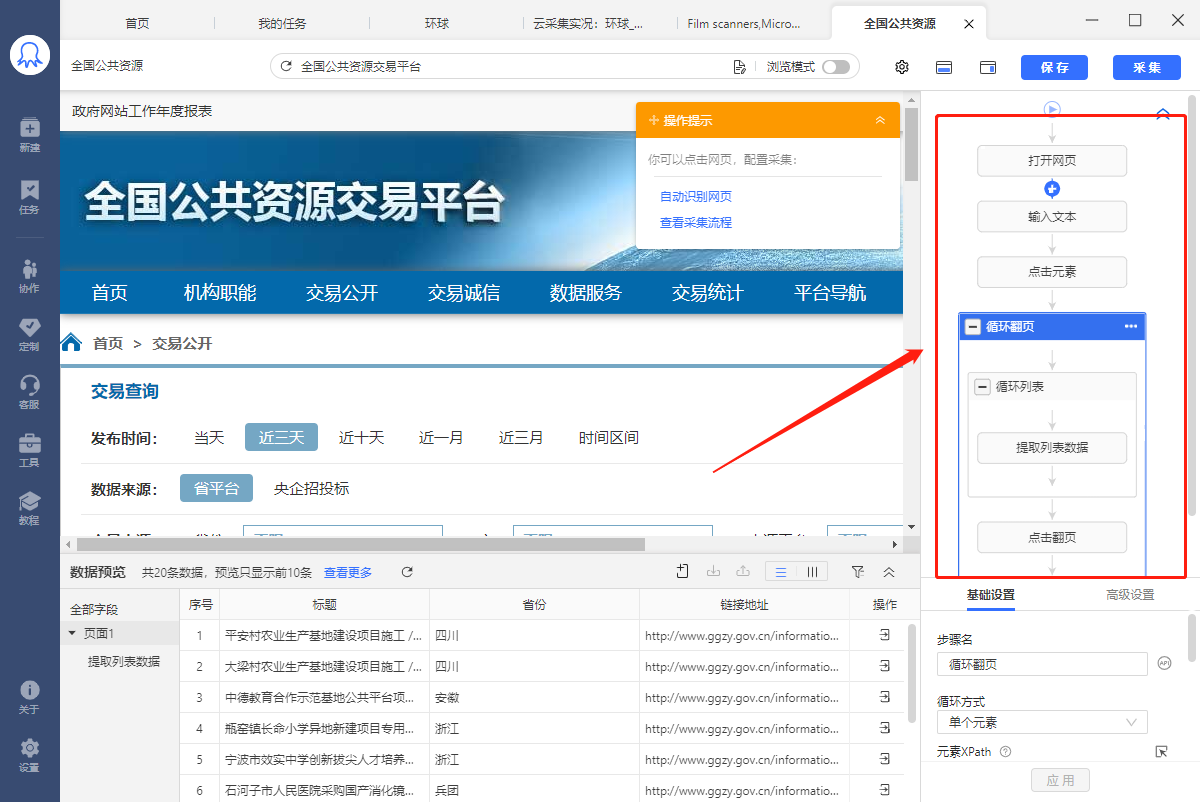The width and height of the screenshot is (1200, 802).
Task: Click the 自动识别网页 link
Action: pos(696,196)
